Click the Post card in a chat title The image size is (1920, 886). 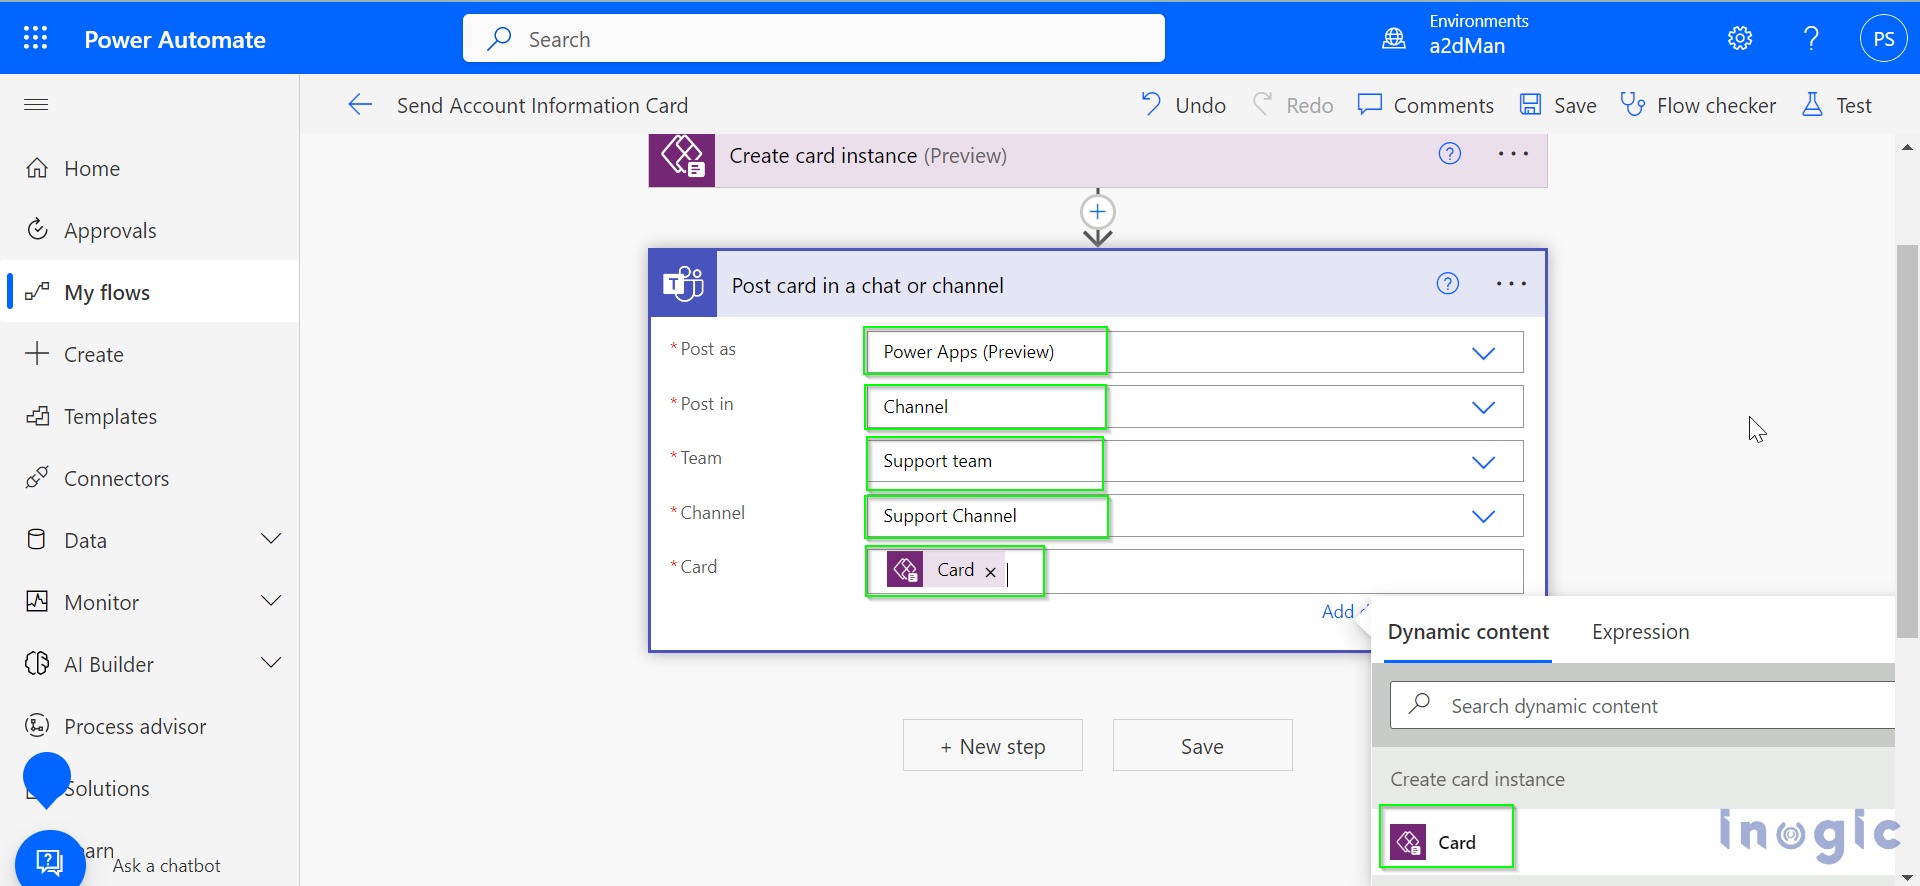tap(867, 286)
